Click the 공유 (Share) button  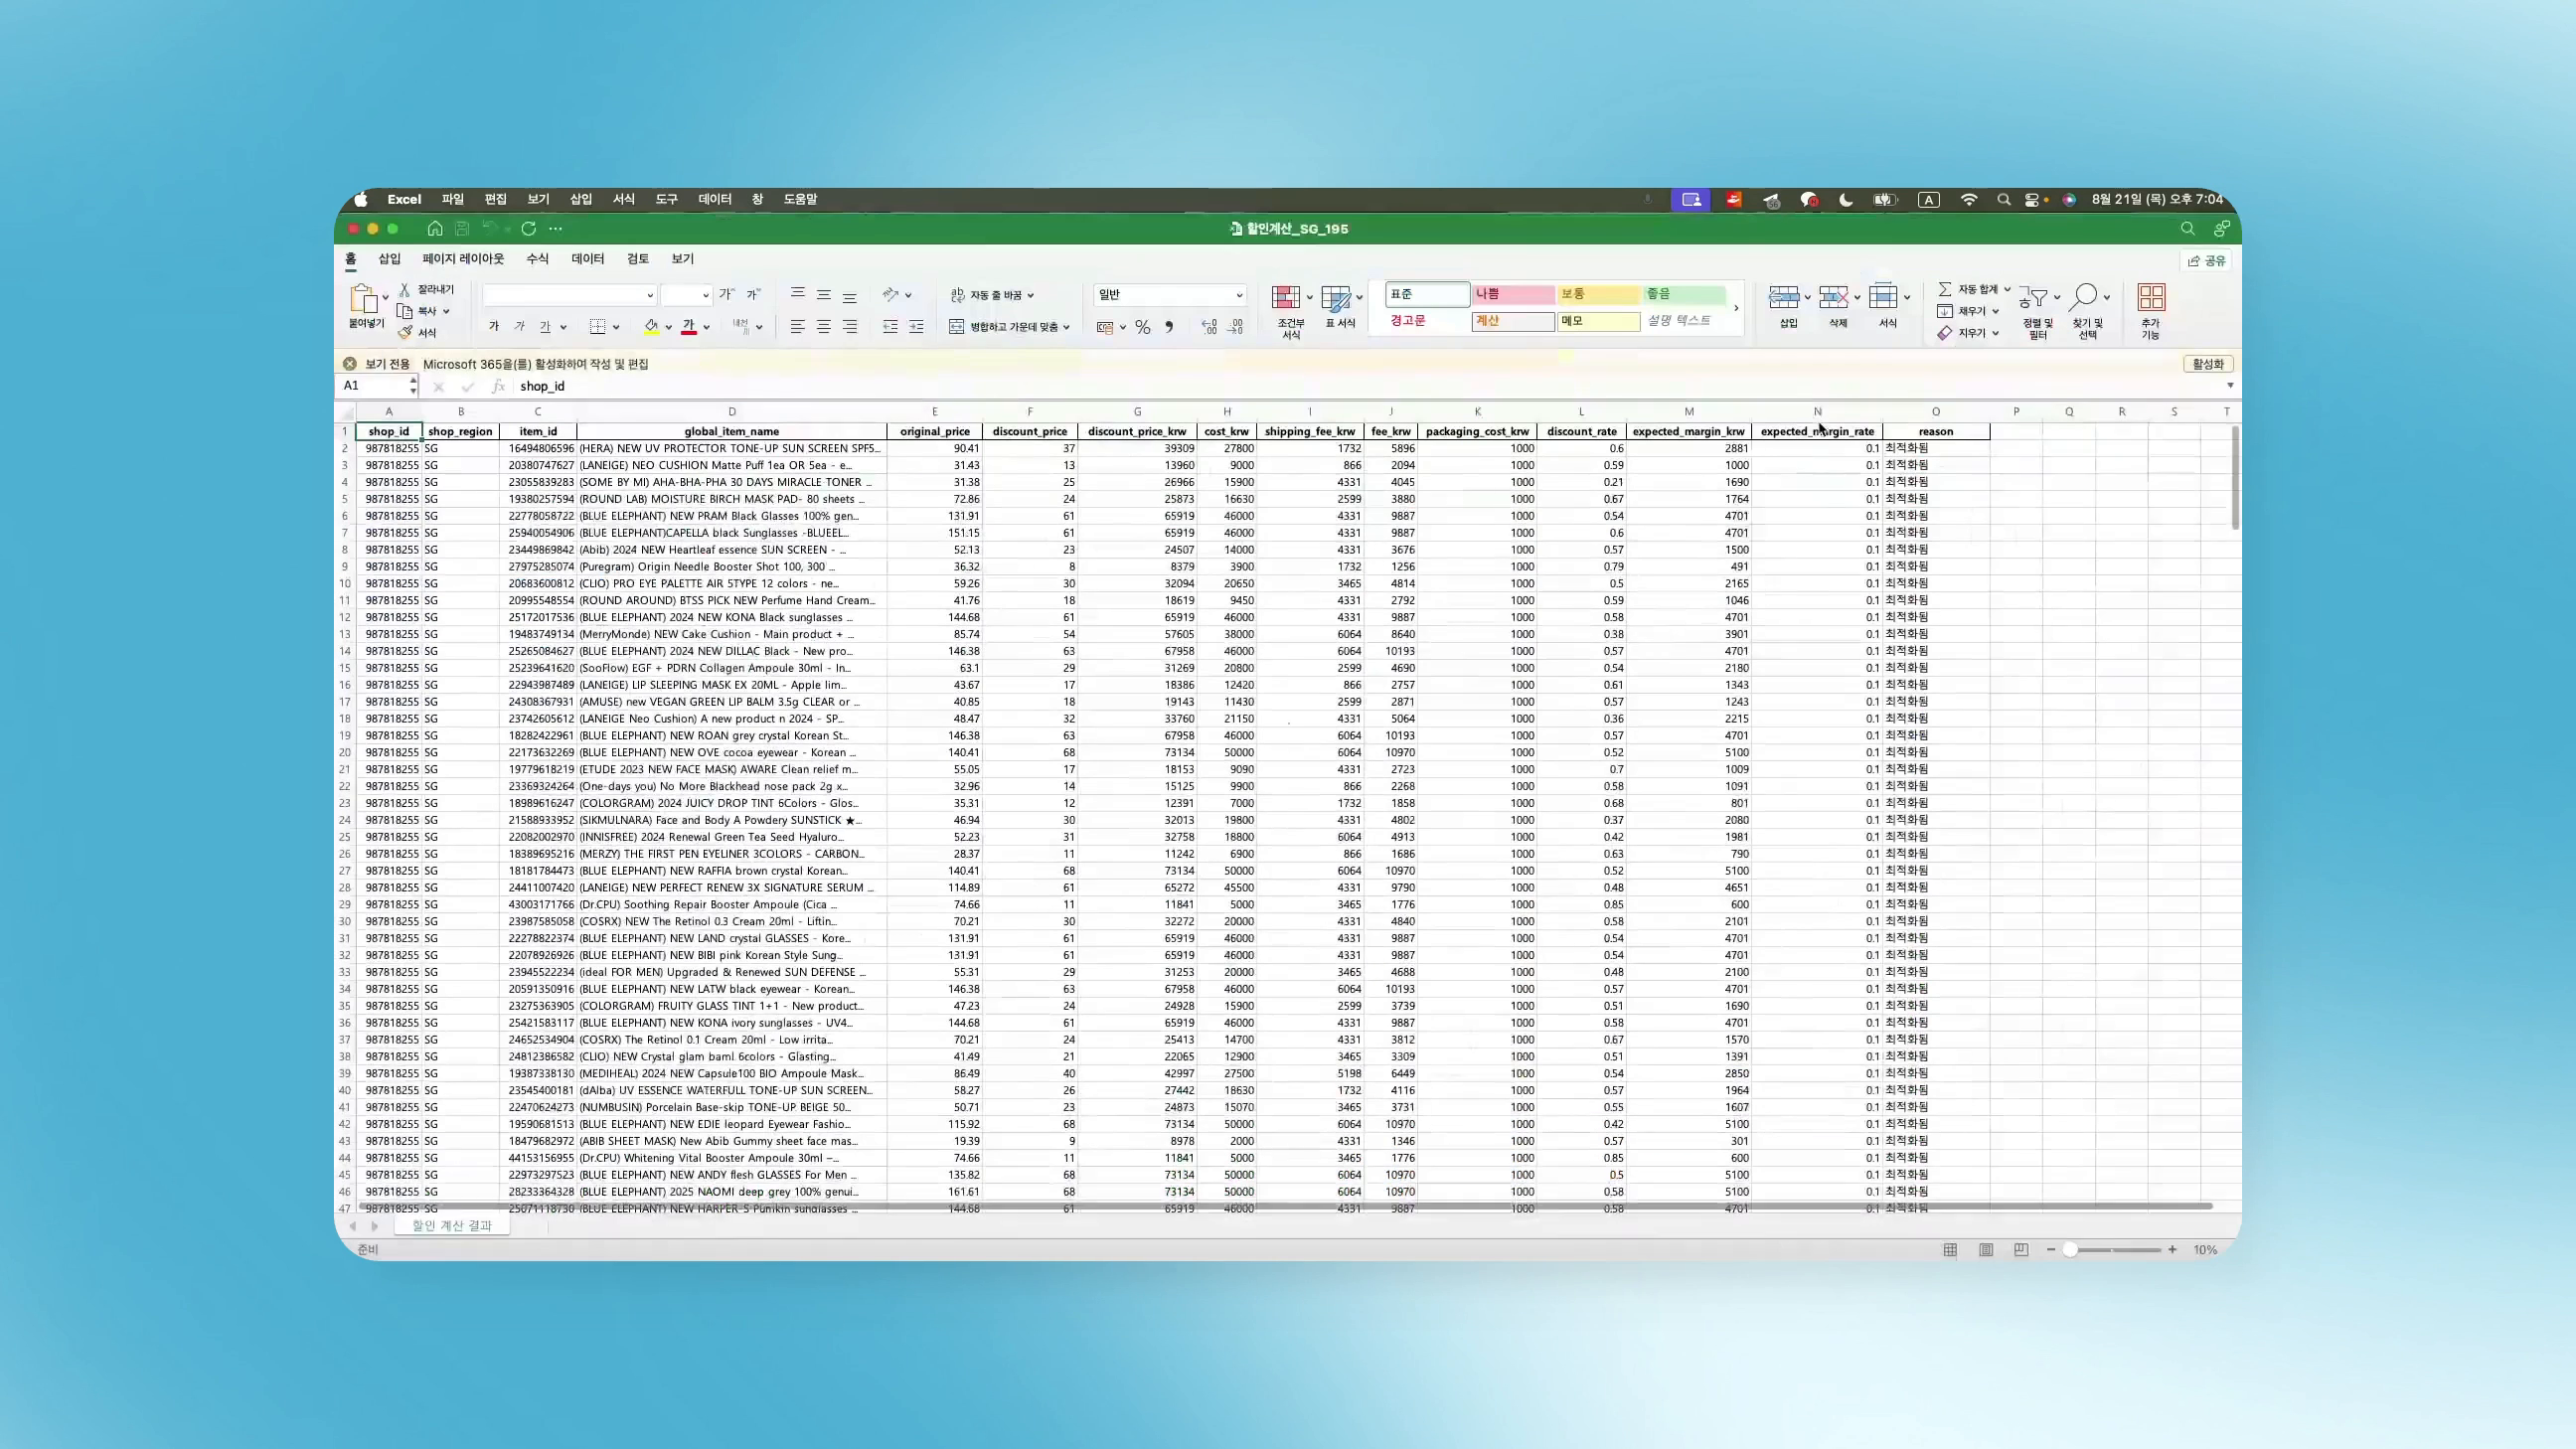(x=2210, y=261)
